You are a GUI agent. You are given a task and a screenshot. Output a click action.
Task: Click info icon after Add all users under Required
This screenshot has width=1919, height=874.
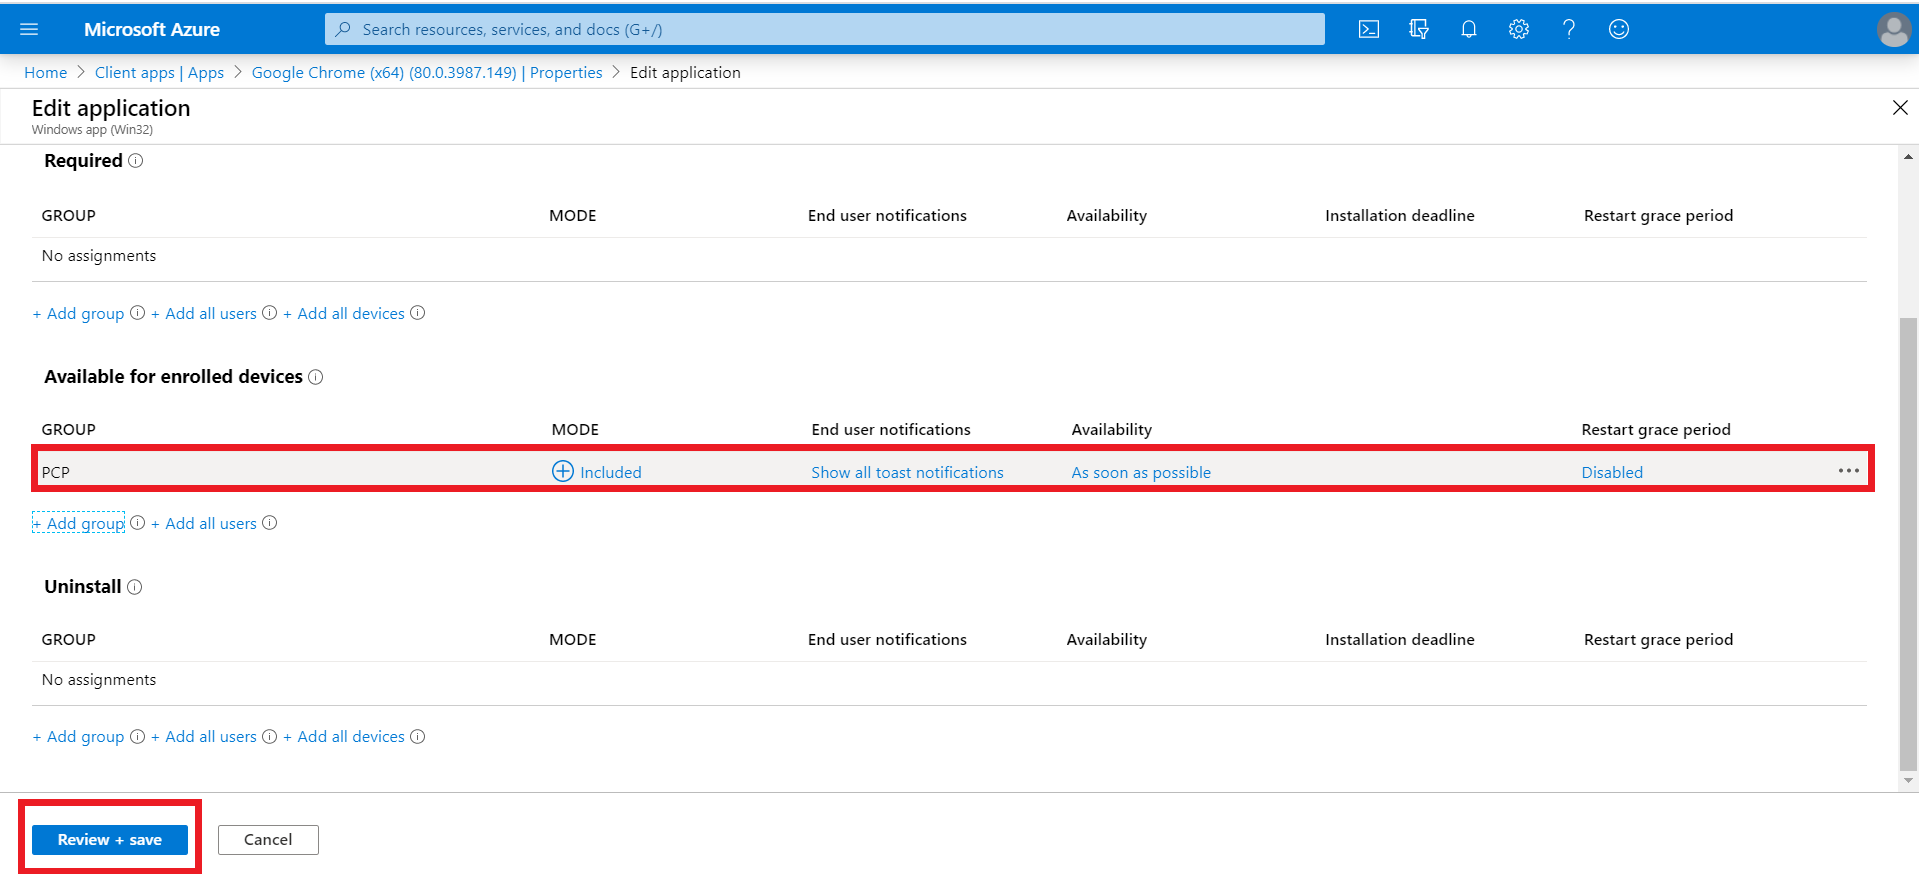(x=270, y=313)
